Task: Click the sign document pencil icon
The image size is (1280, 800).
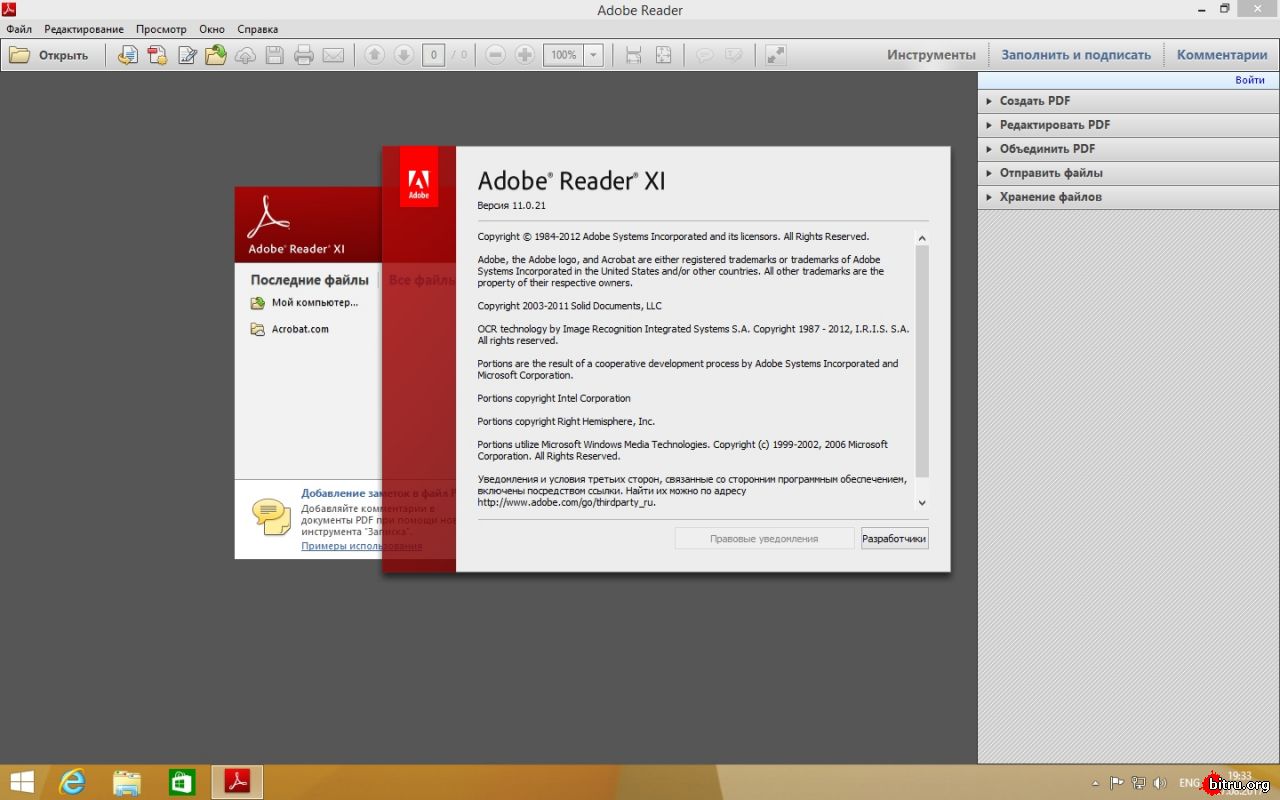Action: point(187,55)
